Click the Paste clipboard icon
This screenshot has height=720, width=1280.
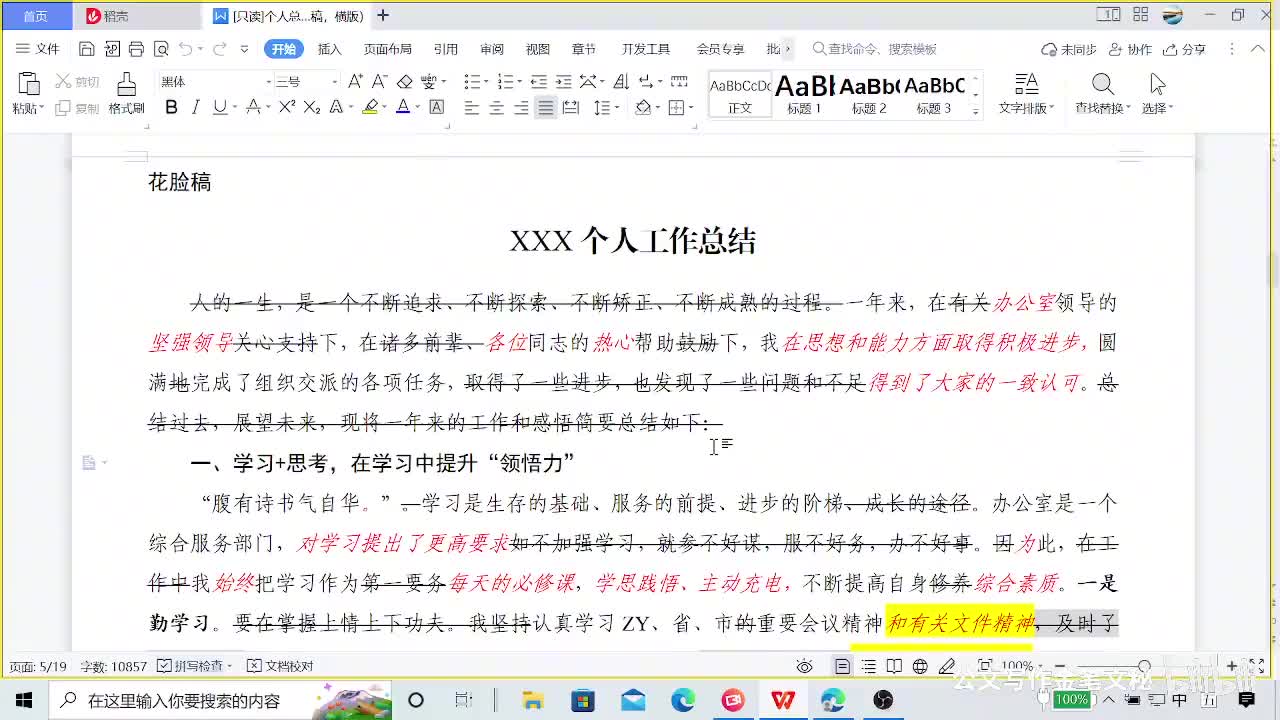(28, 84)
